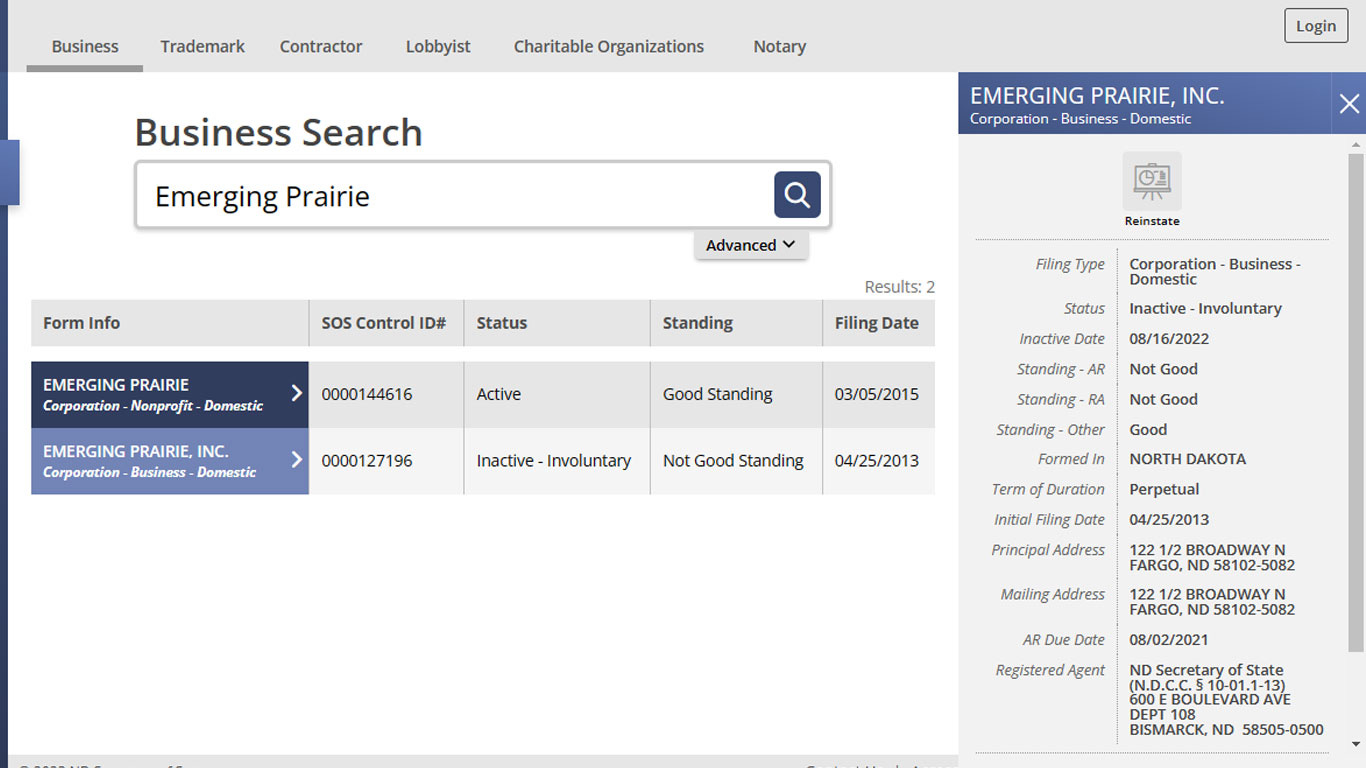Screen dimensions: 1366x768
Task: Switch to the Business tab
Action: [85, 46]
